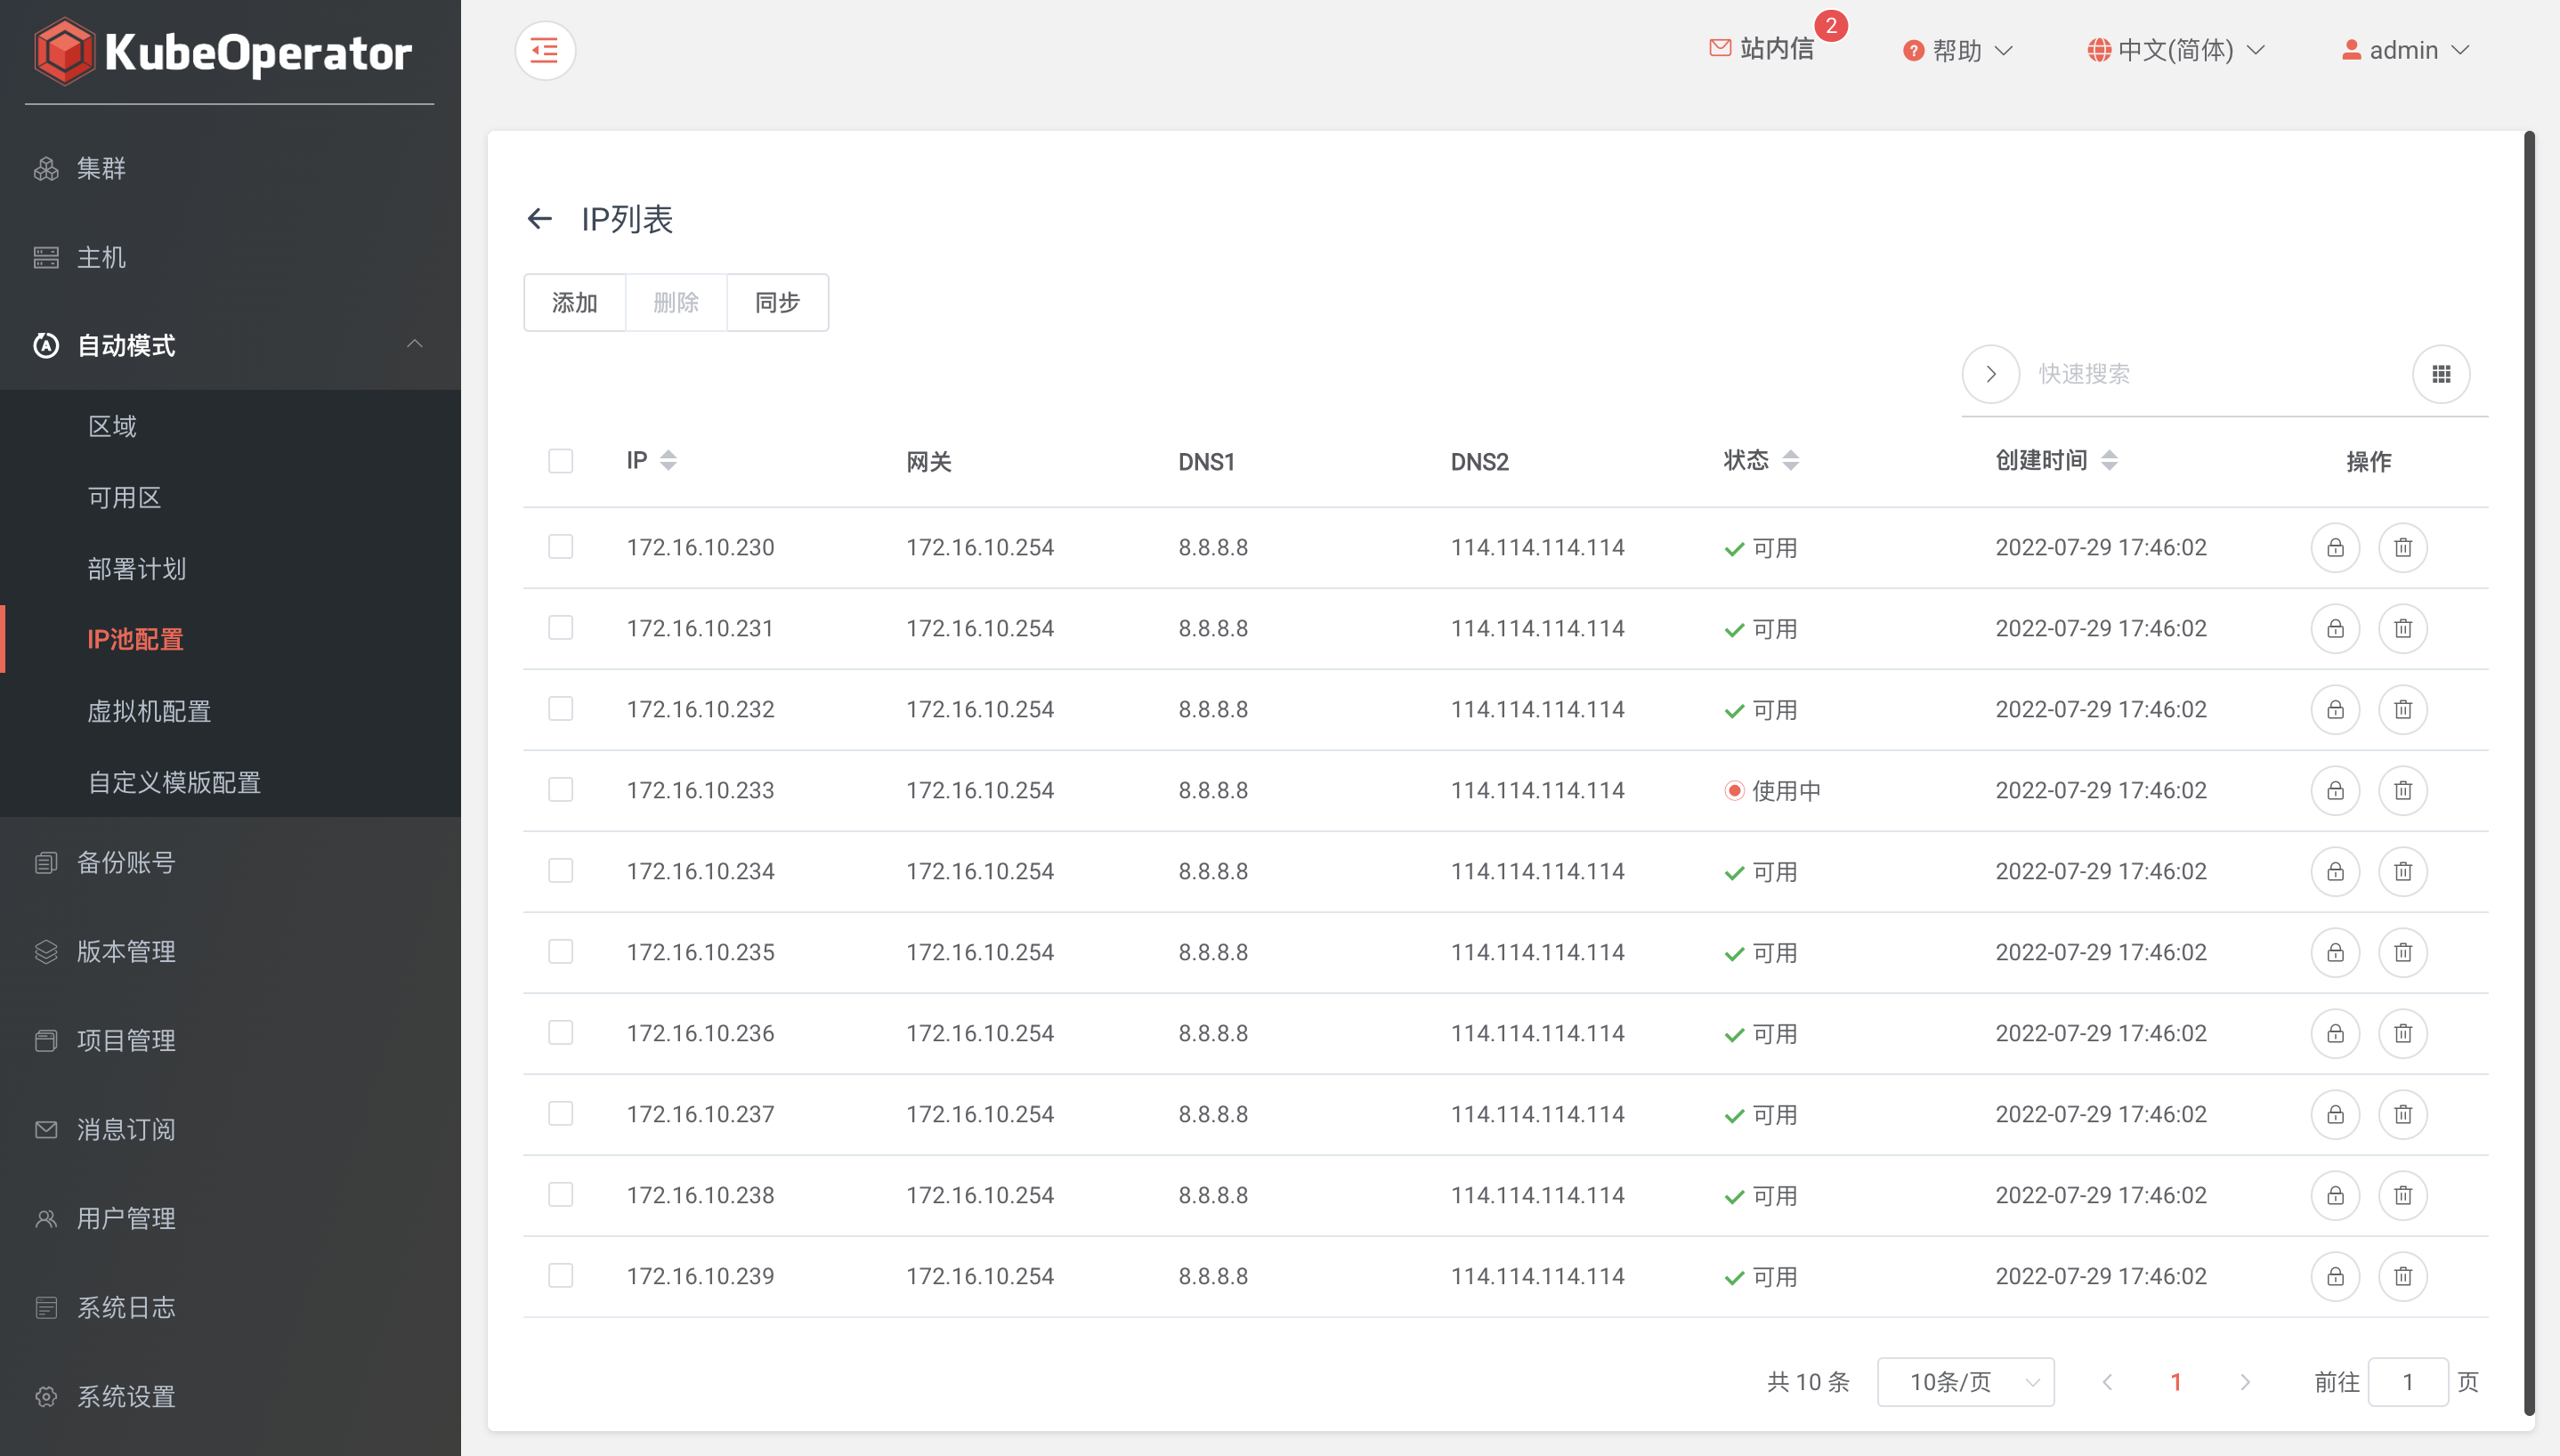Open the 中文(简体) language dropdown

click(x=2176, y=50)
